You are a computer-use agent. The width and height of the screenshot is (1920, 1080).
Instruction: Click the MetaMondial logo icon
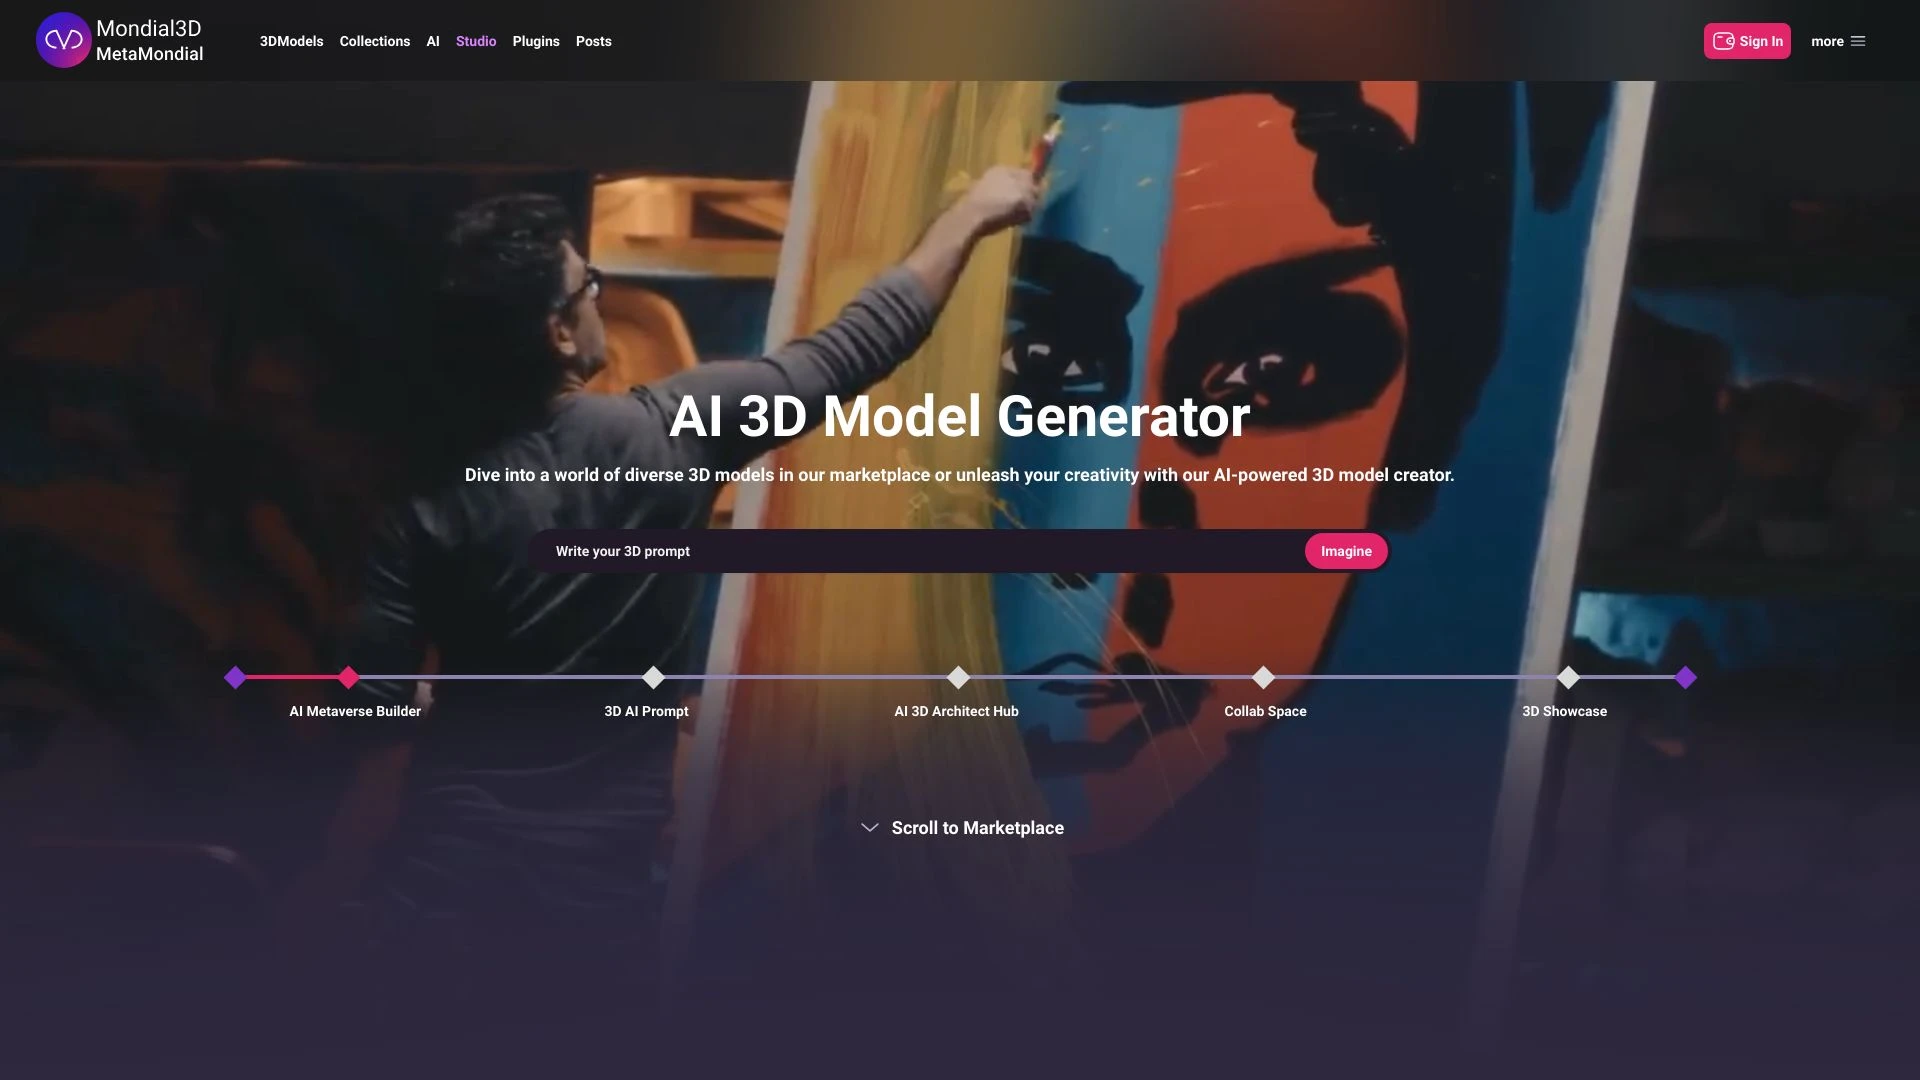(x=63, y=40)
